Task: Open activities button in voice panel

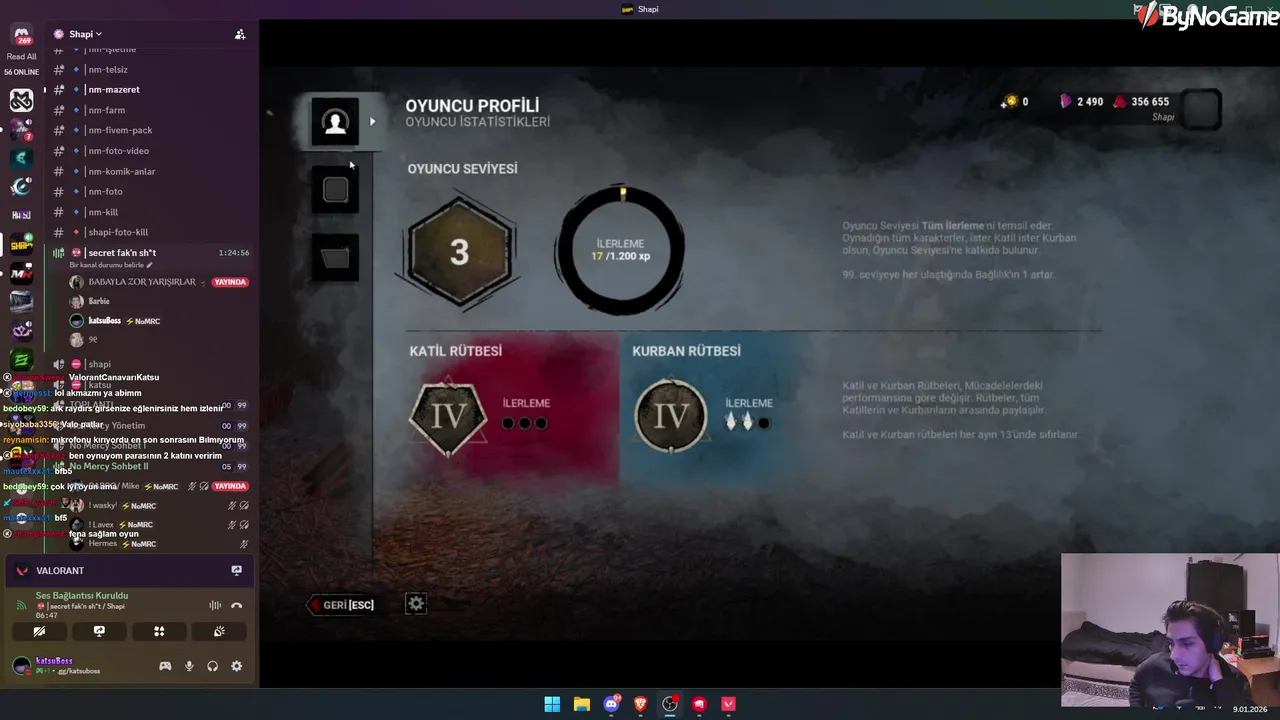Action: 159,631
